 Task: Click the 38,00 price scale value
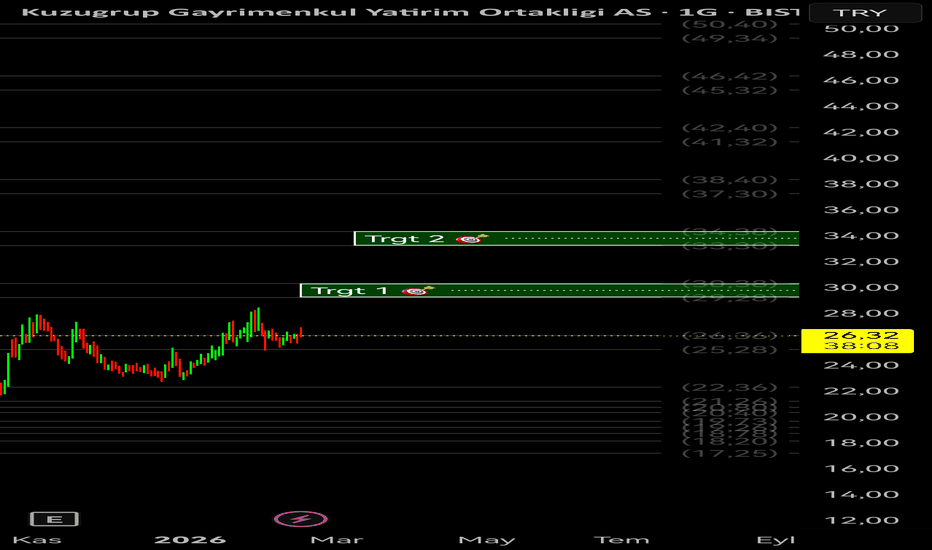[861, 184]
